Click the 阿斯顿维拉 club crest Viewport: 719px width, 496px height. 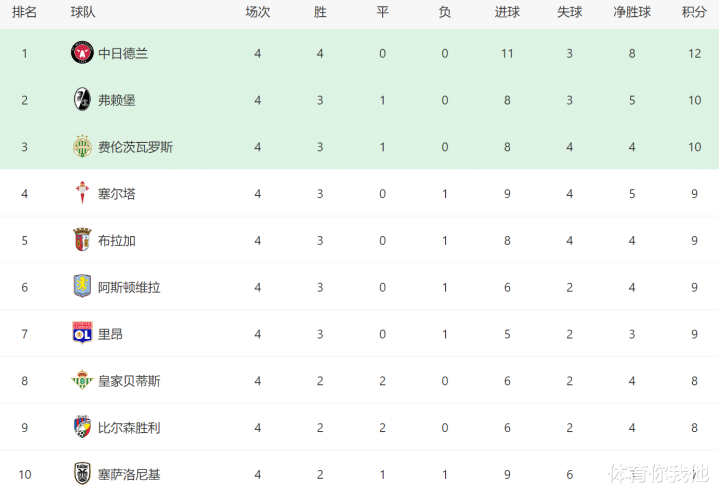click(82, 287)
